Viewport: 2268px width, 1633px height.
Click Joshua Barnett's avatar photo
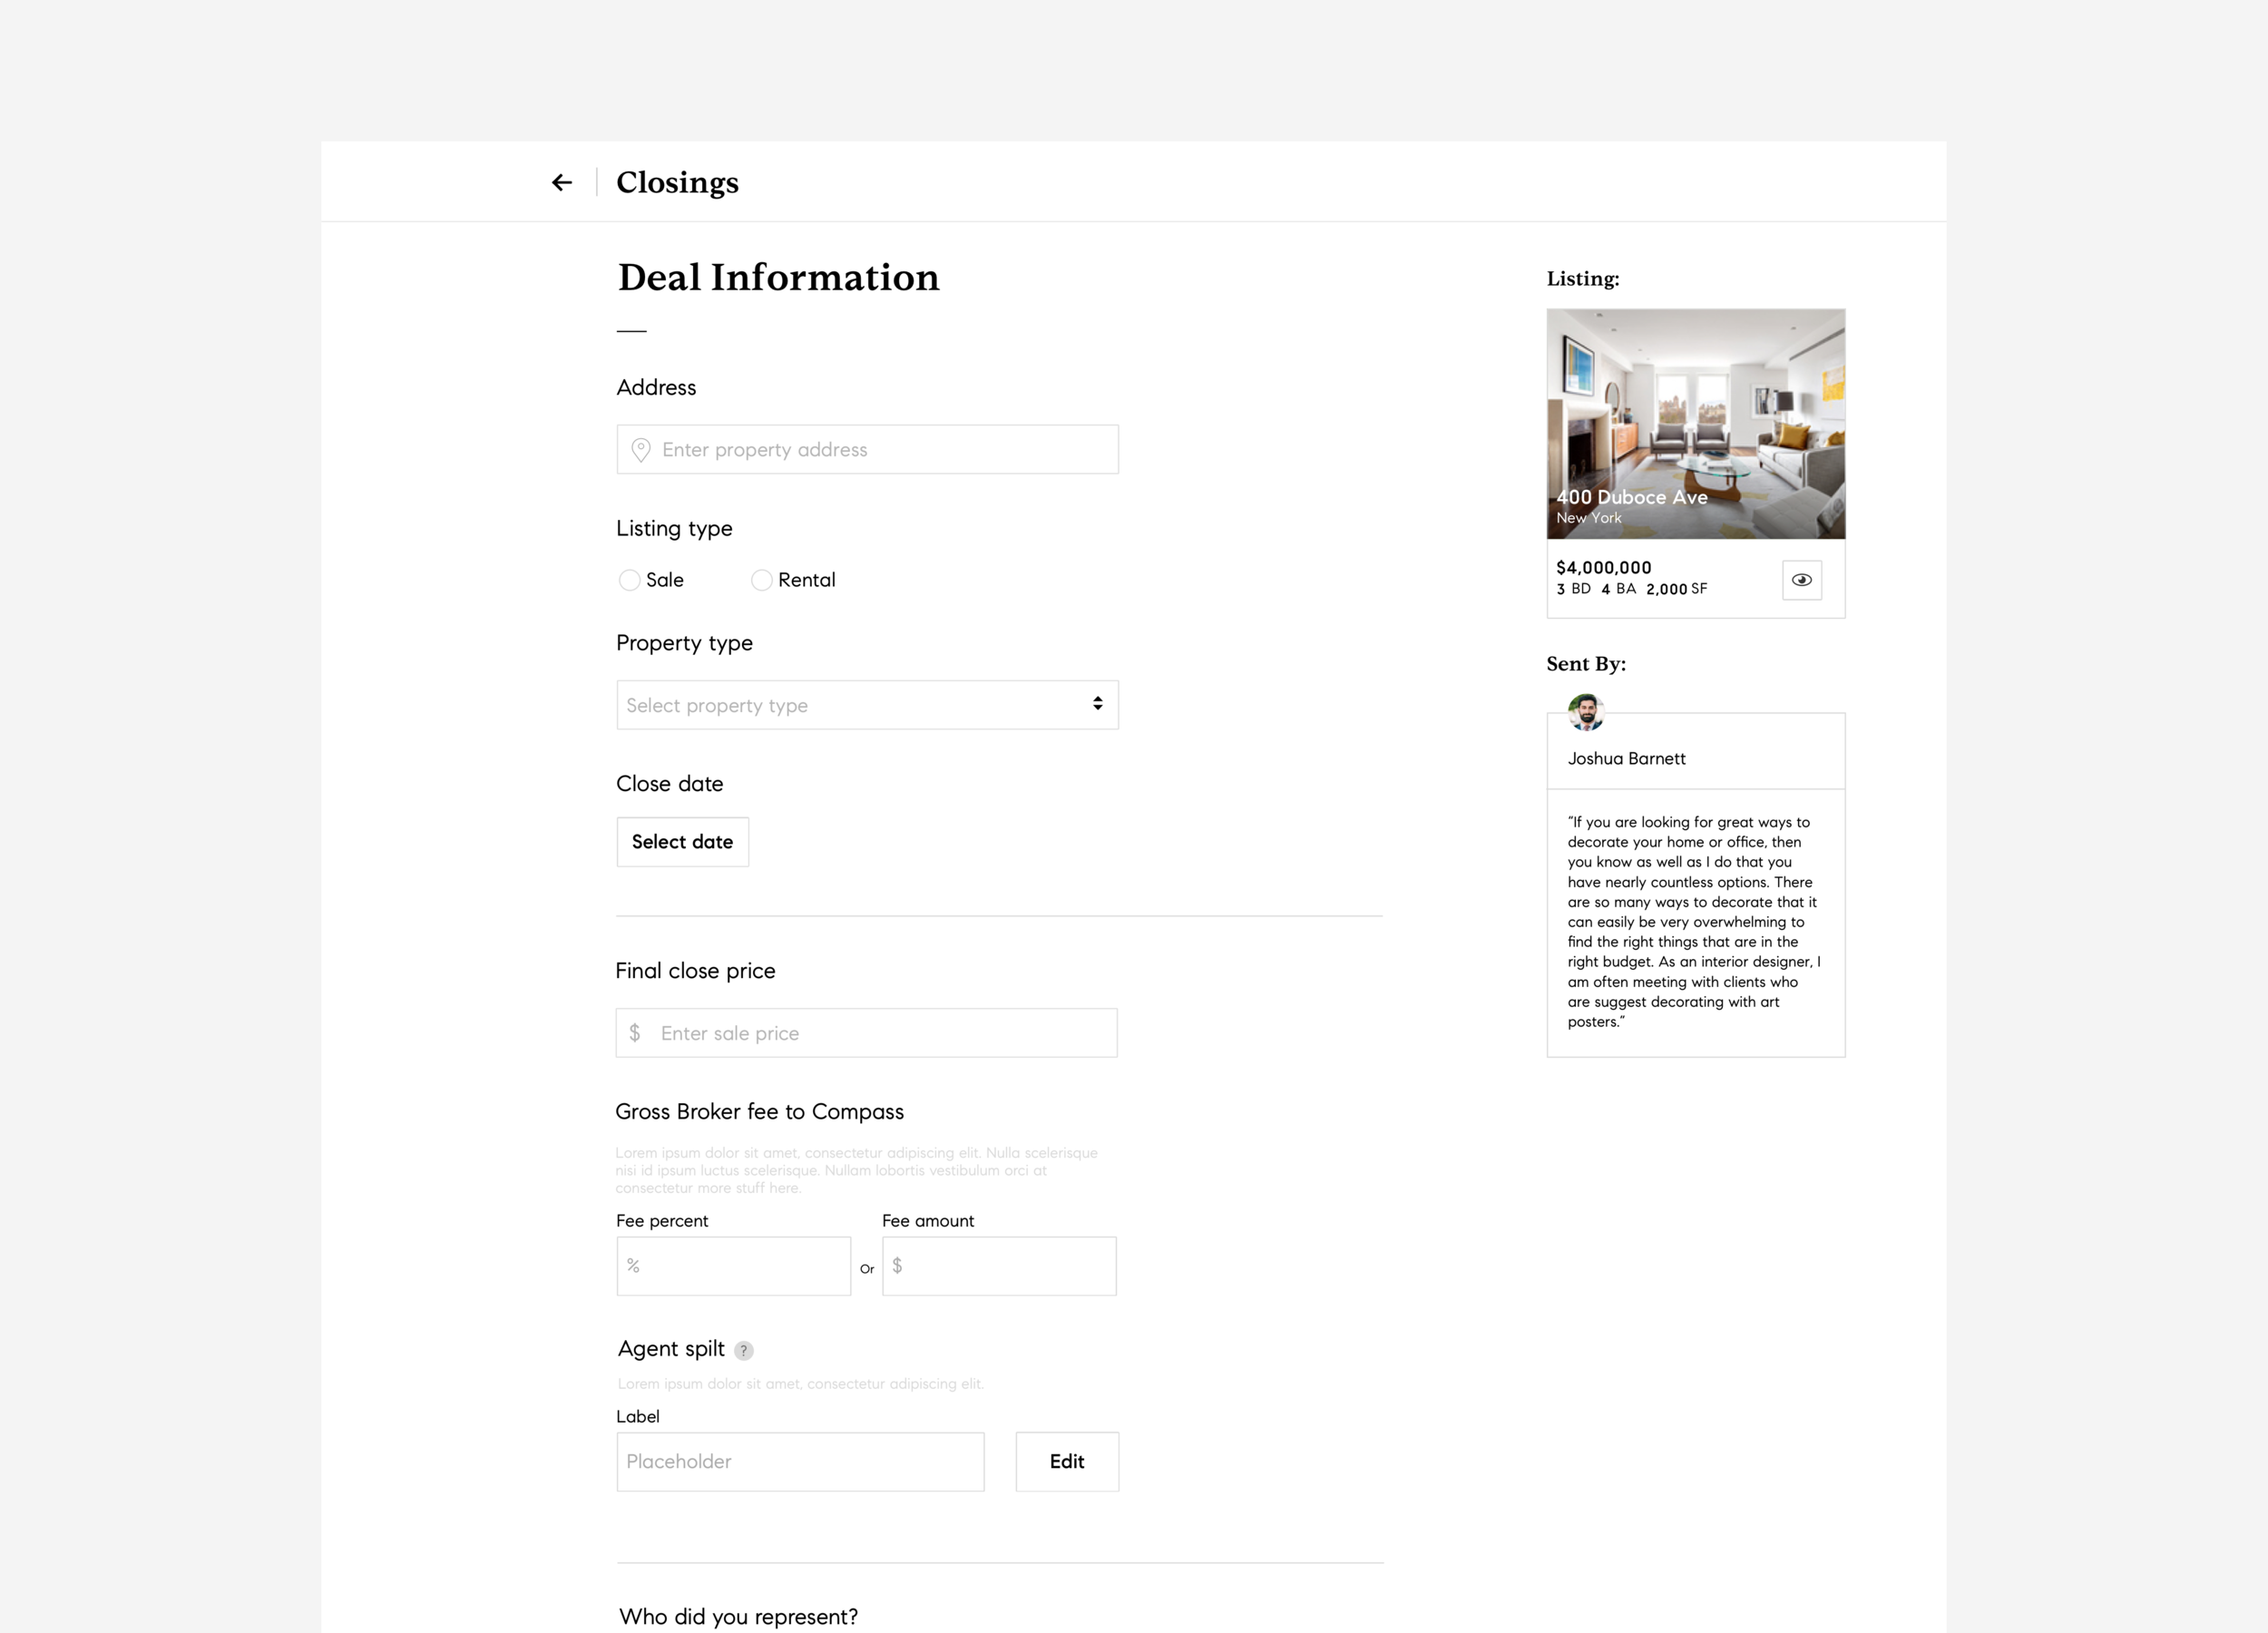click(x=1585, y=712)
